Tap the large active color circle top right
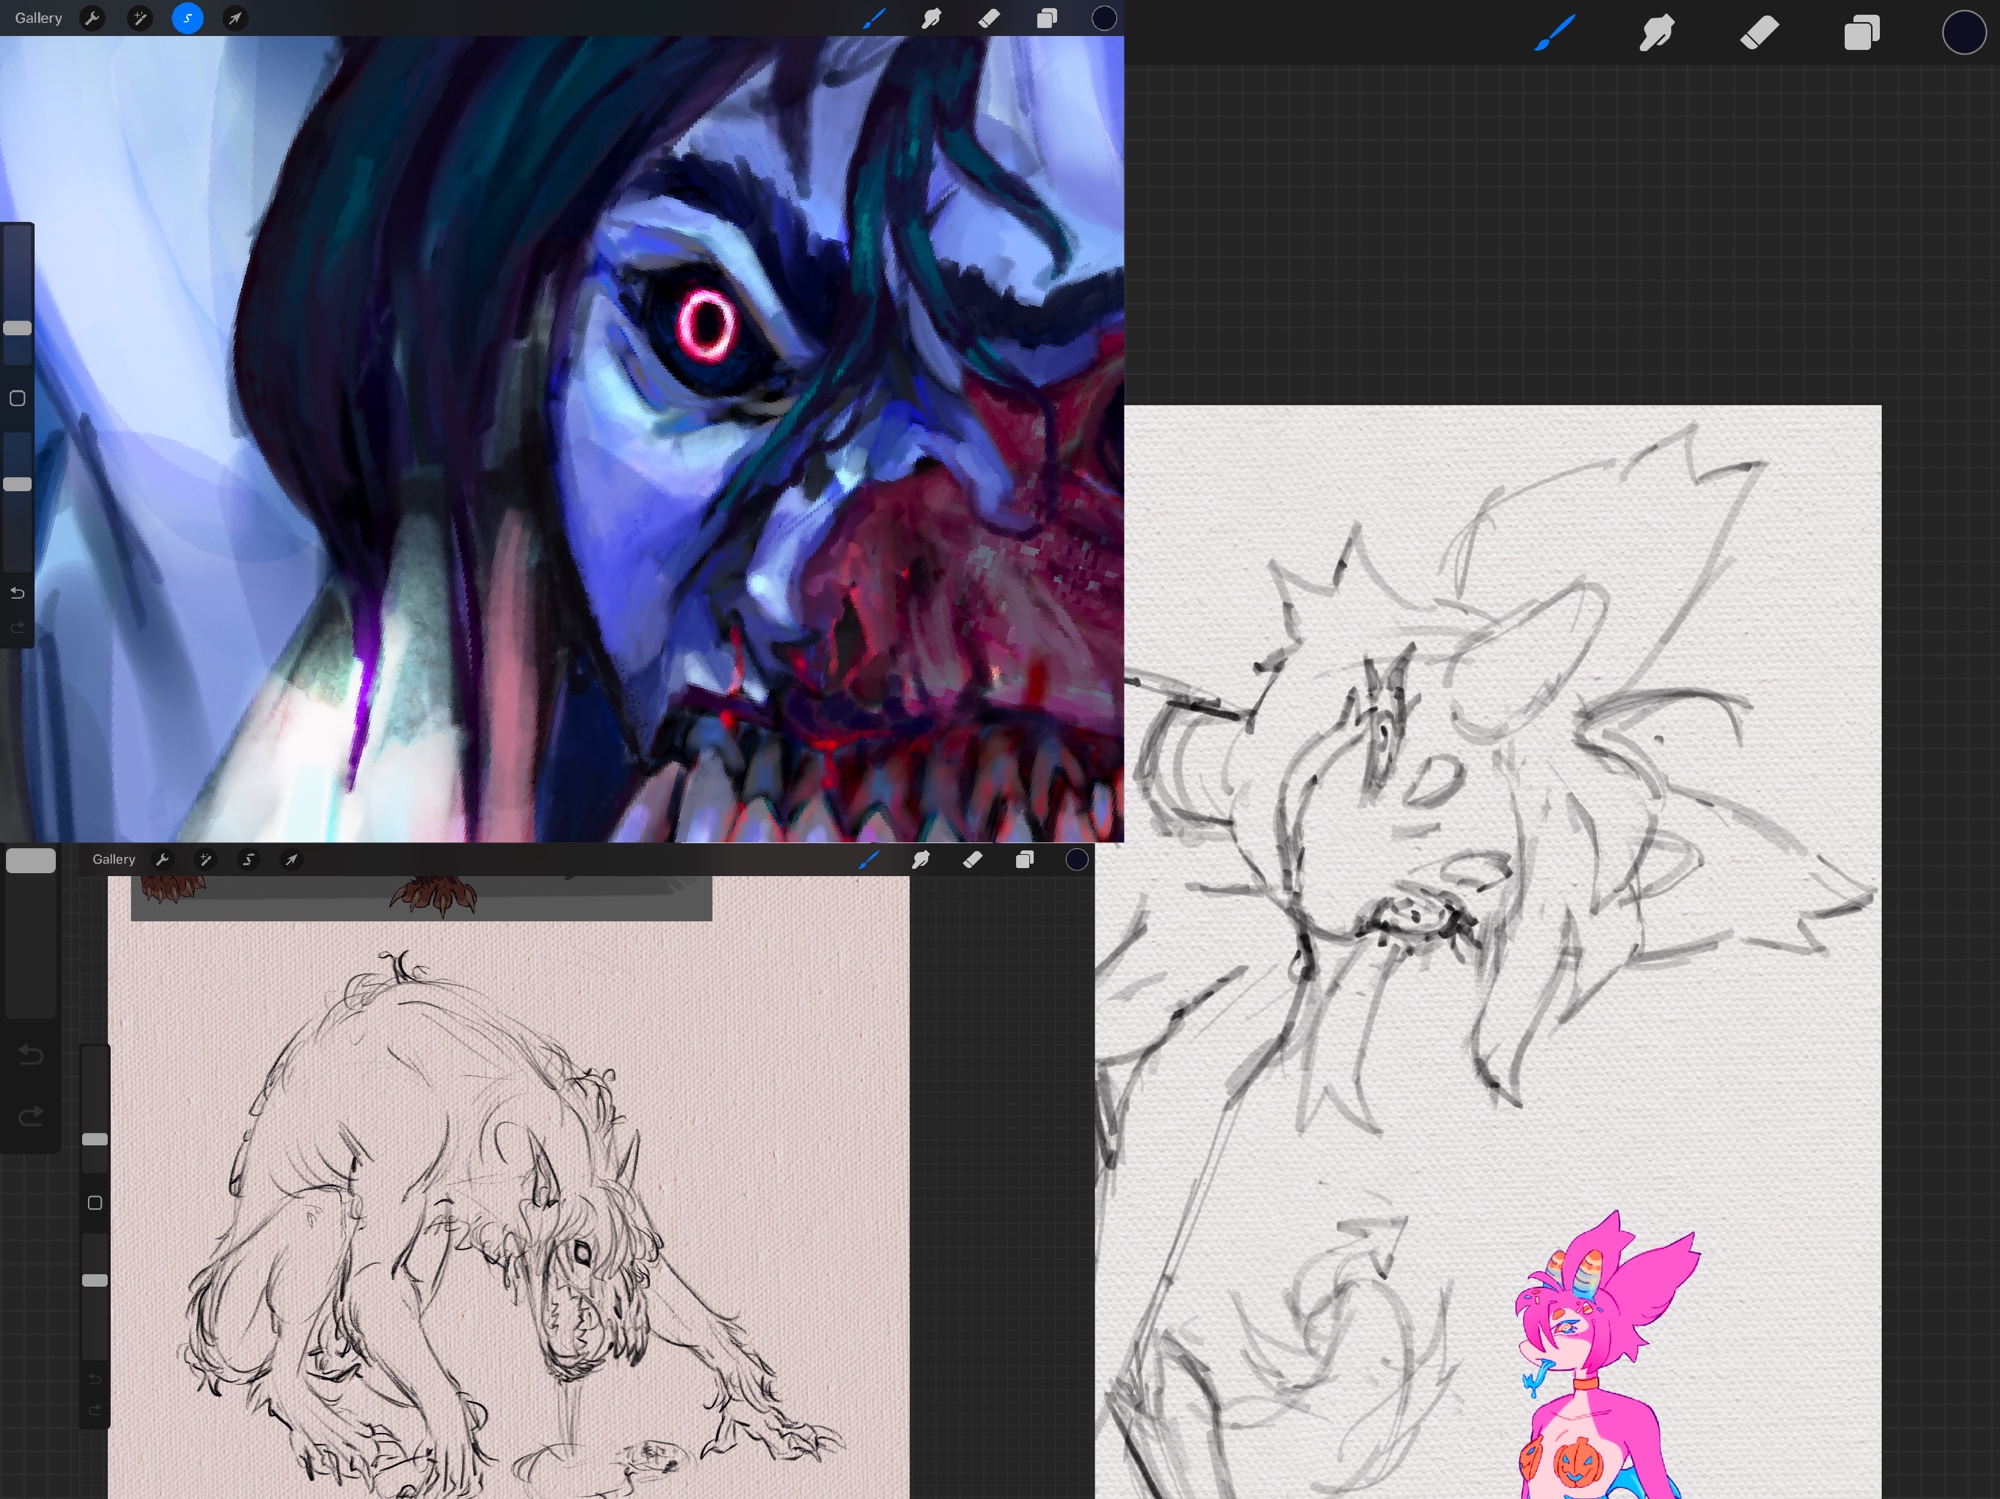The width and height of the screenshot is (2000, 1499). pos(1963,33)
